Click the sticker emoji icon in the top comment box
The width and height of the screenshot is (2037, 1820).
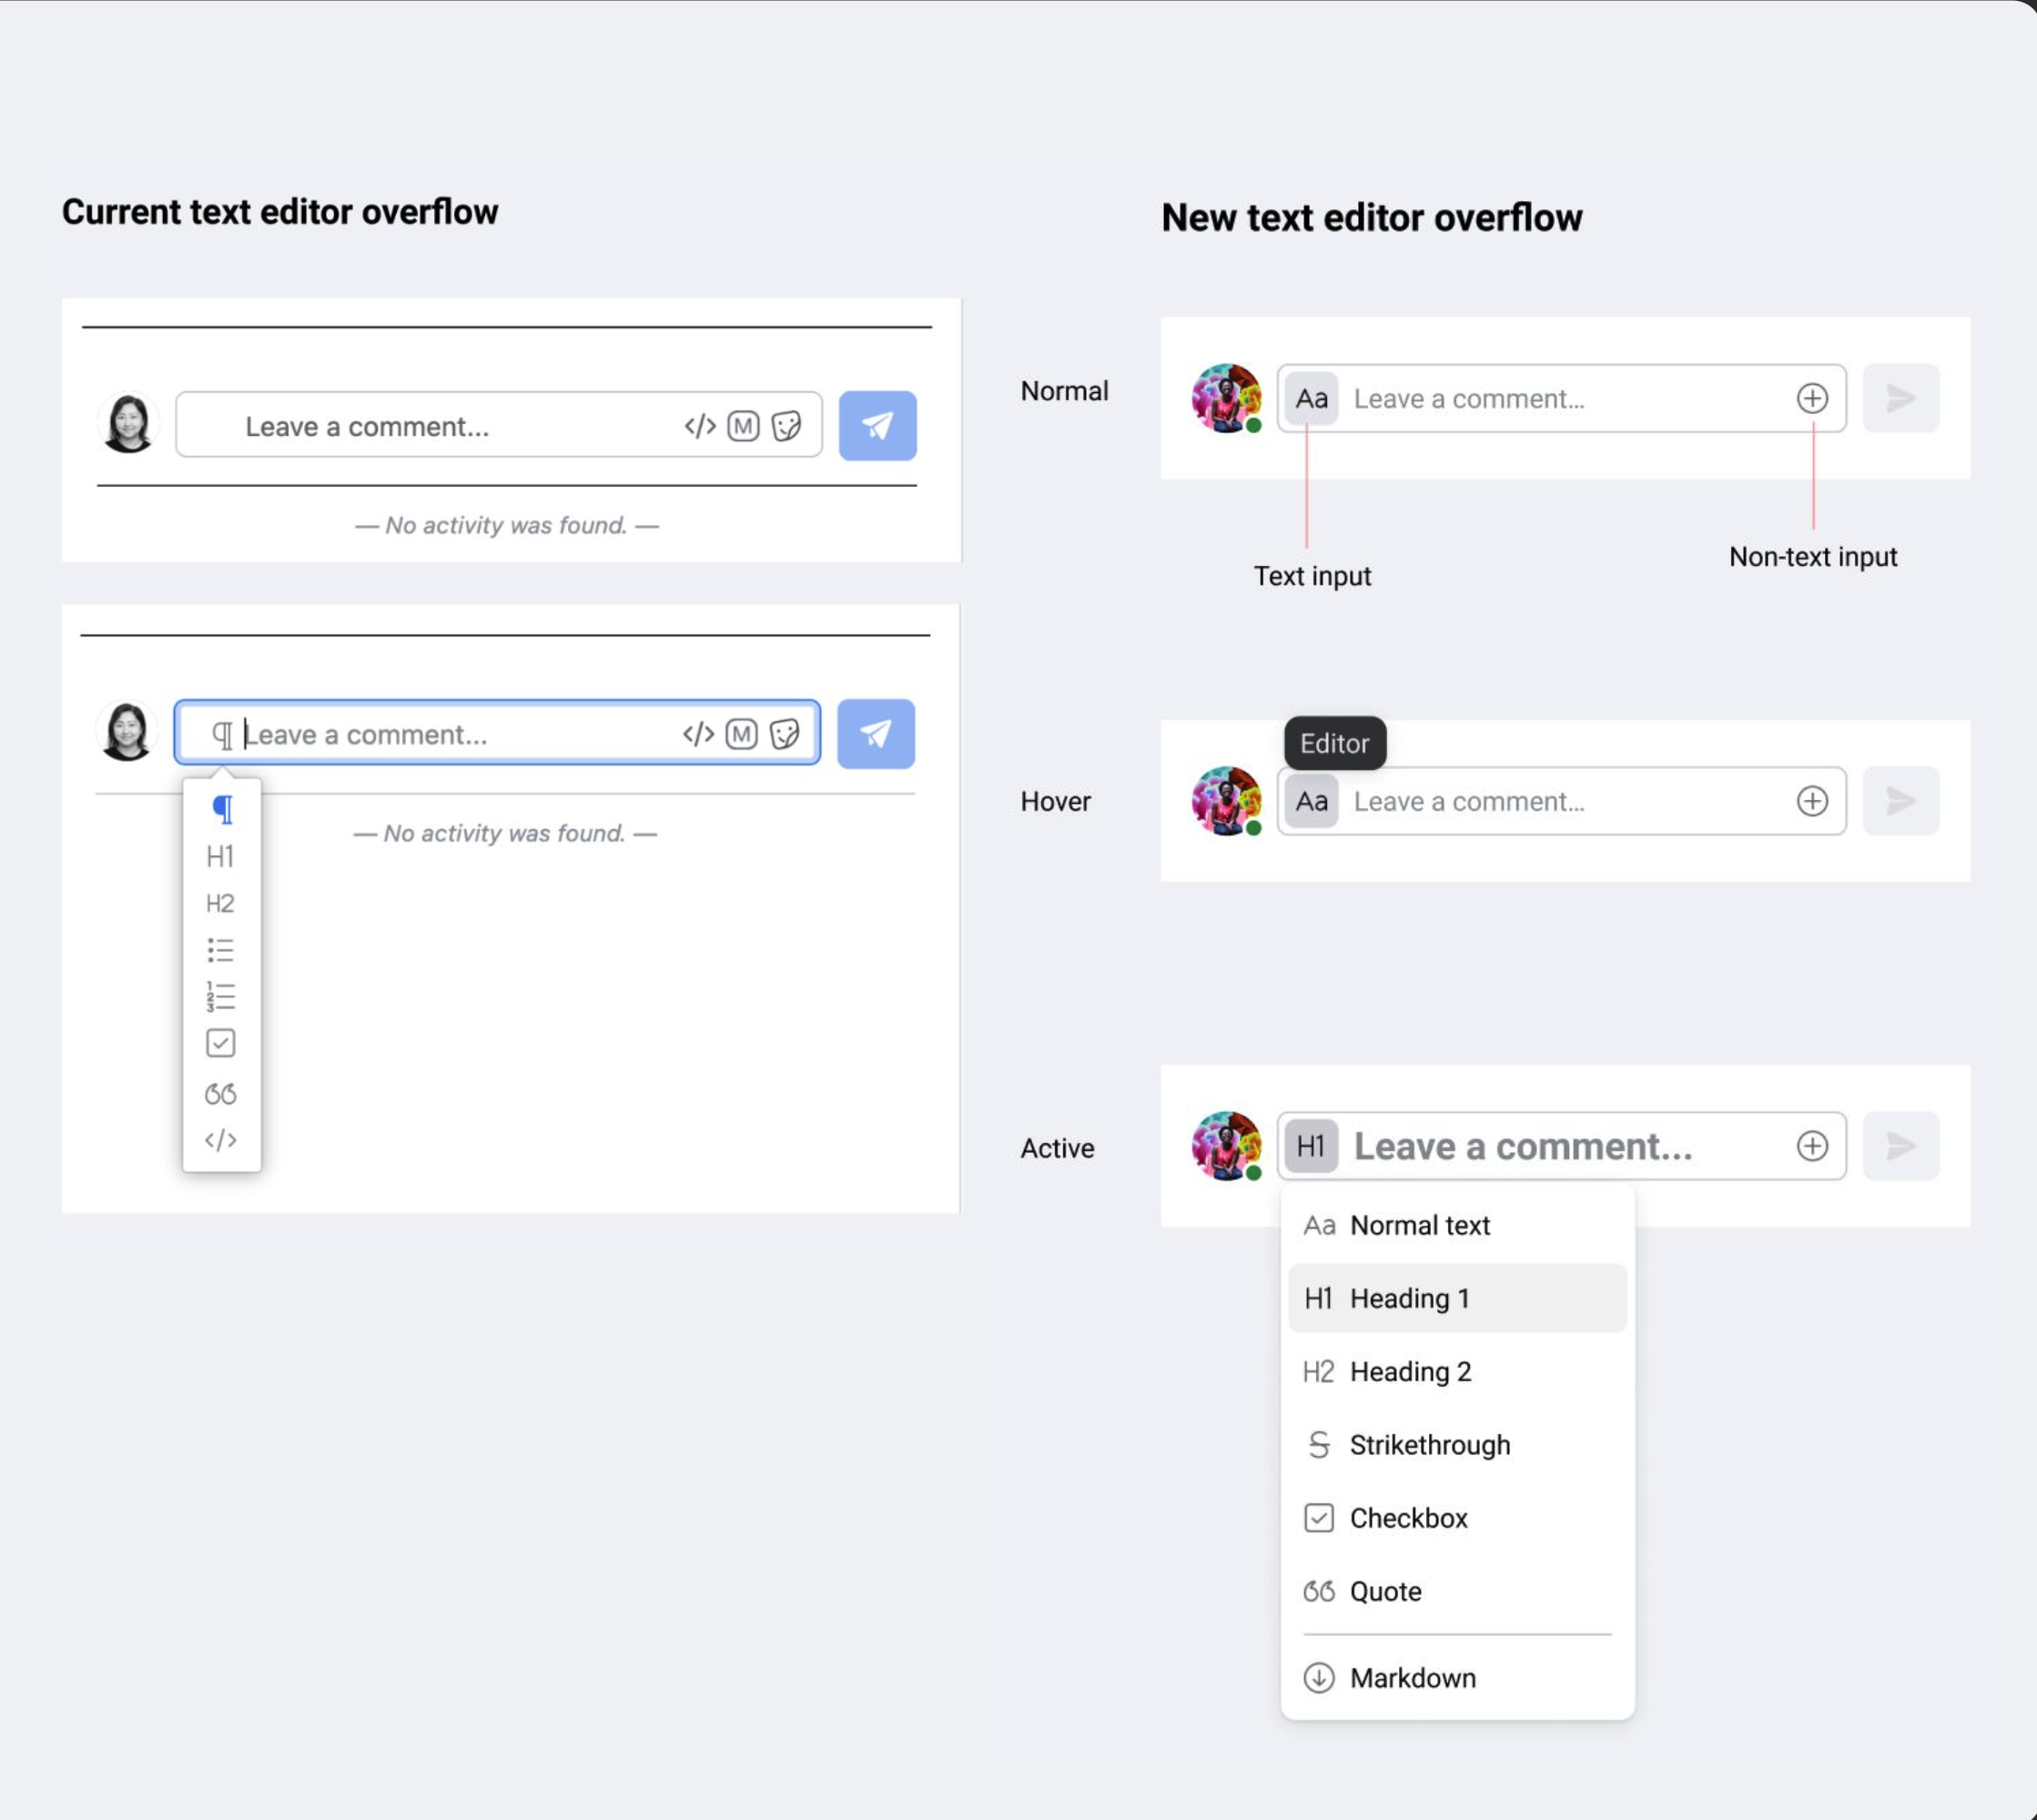pyautogui.click(x=787, y=426)
